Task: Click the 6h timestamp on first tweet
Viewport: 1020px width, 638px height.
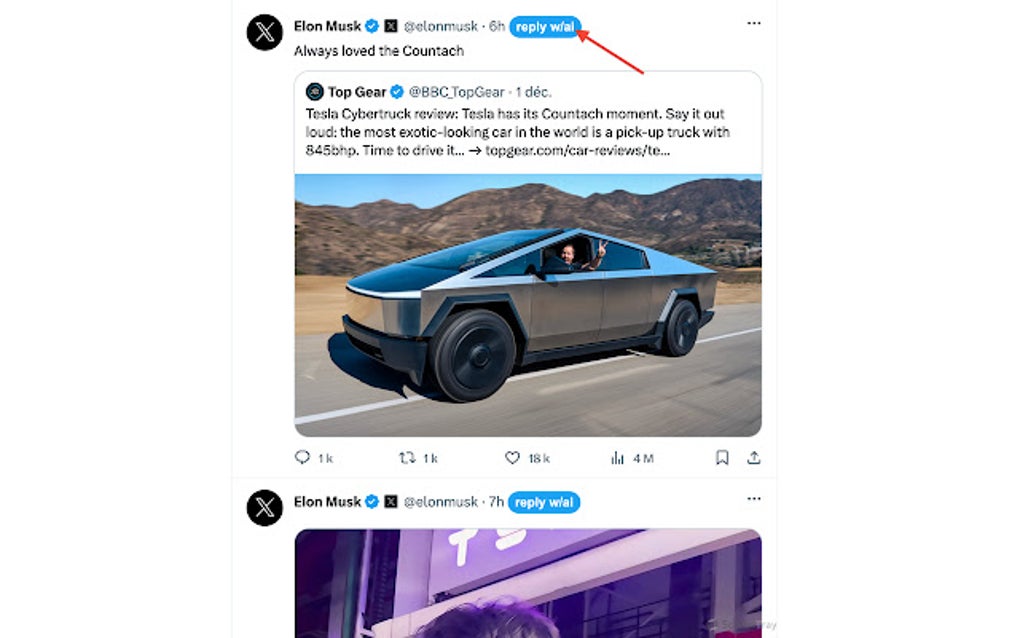Action: (497, 26)
